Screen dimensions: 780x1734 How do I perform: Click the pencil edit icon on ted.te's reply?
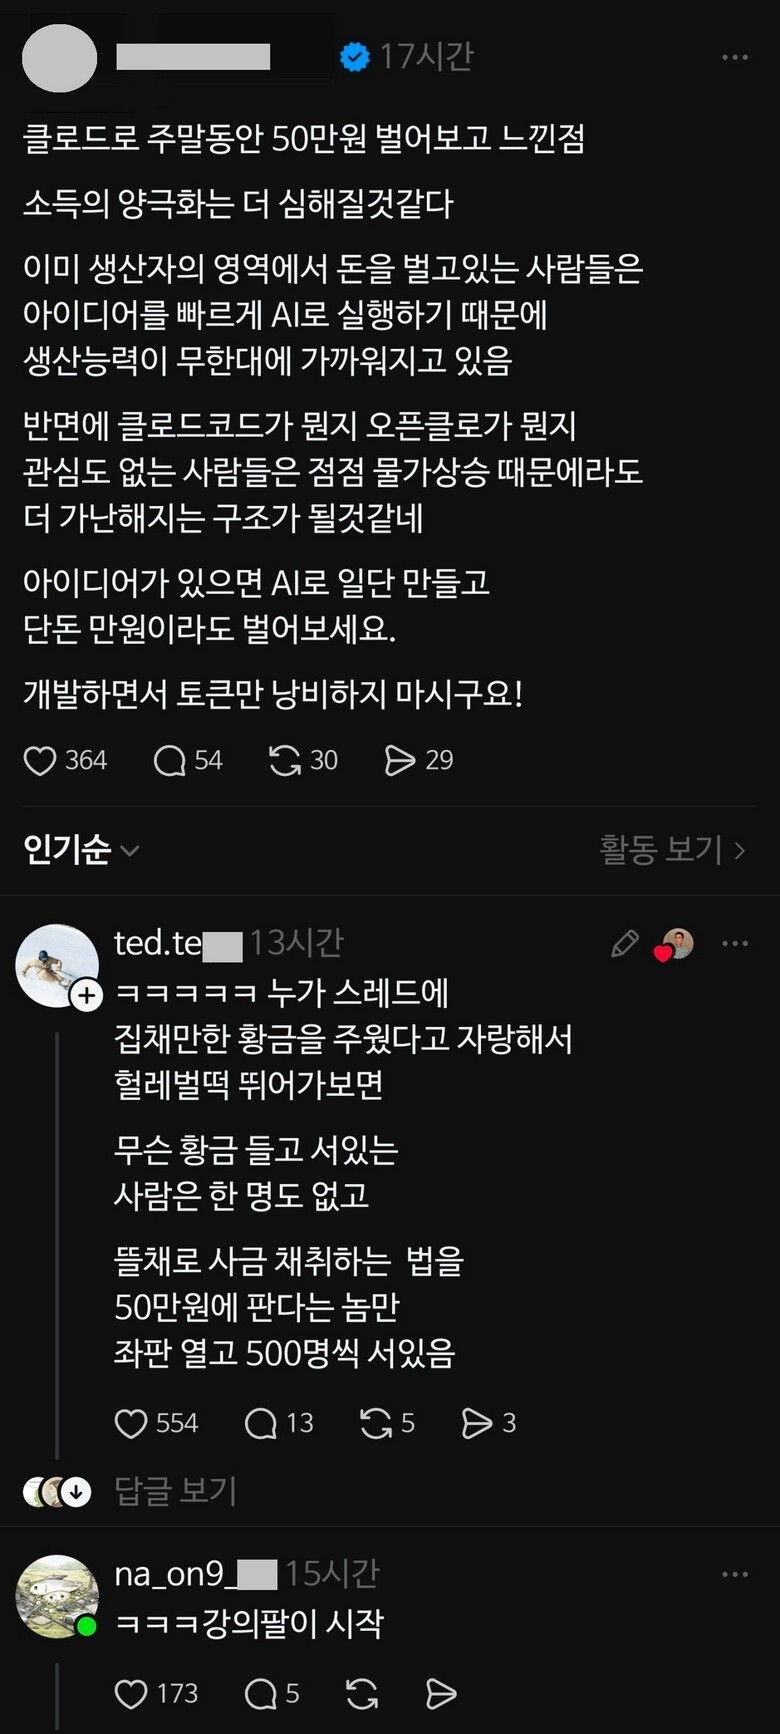(625, 943)
